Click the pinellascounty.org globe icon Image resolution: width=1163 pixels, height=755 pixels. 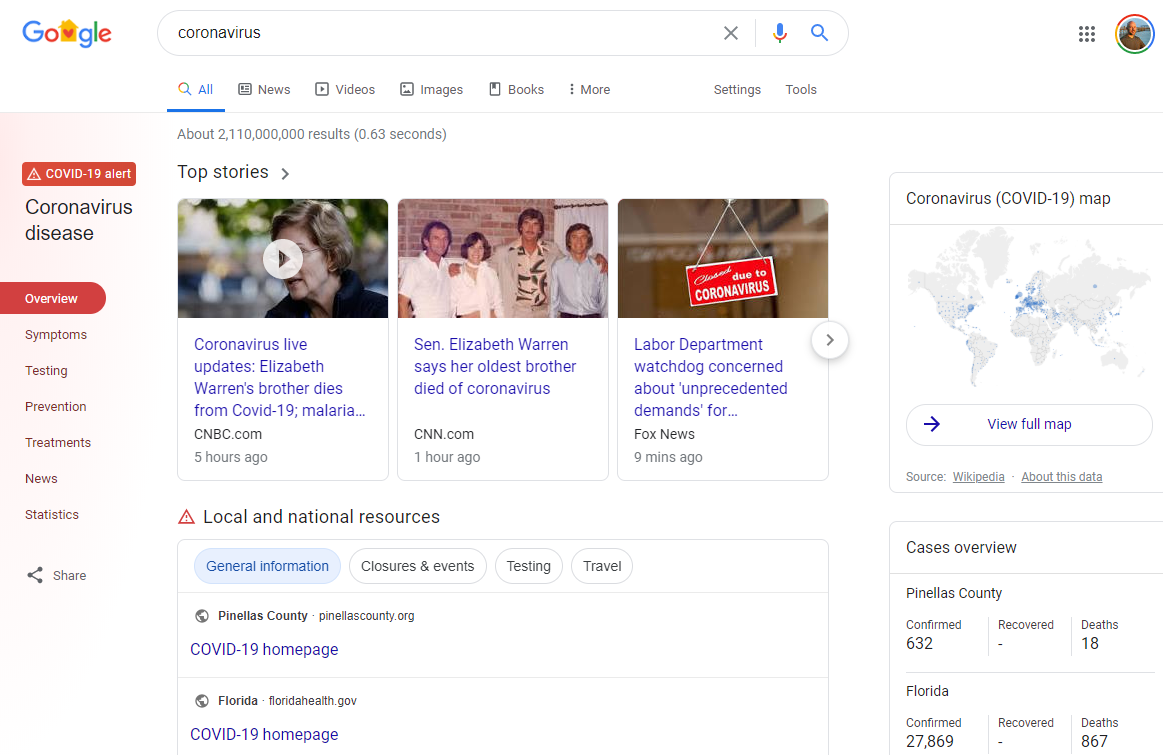click(x=202, y=616)
